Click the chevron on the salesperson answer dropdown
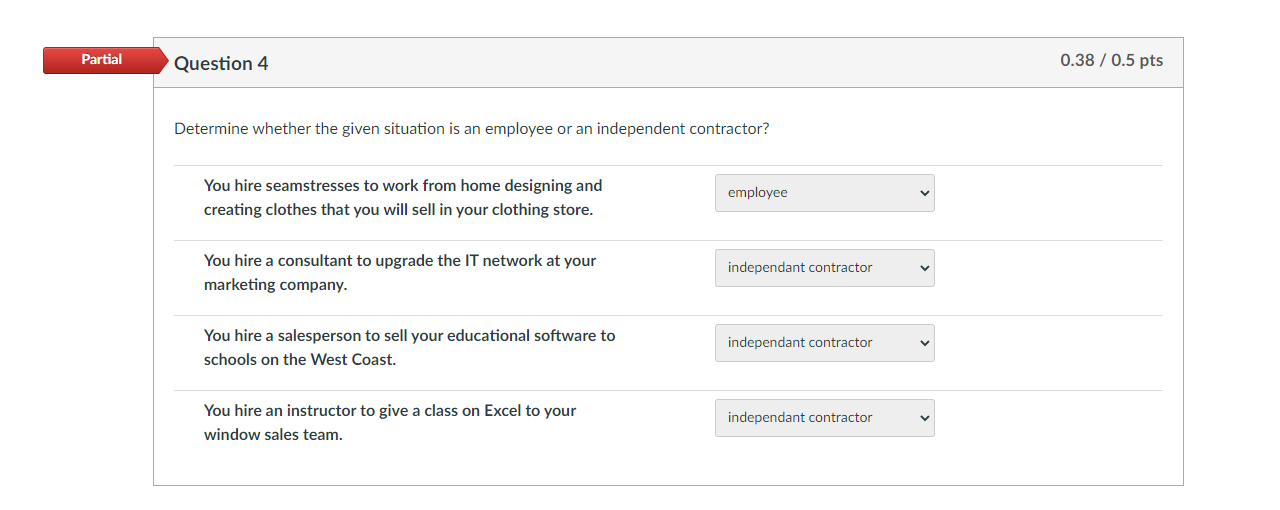 point(924,343)
